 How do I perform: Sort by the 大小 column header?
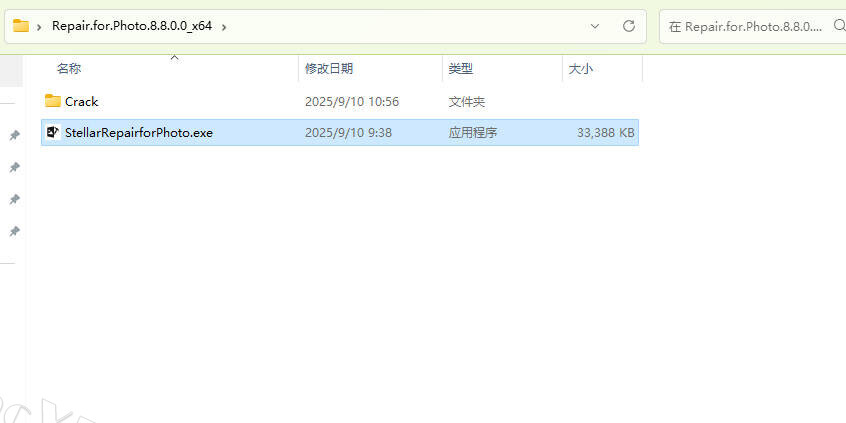pos(581,69)
